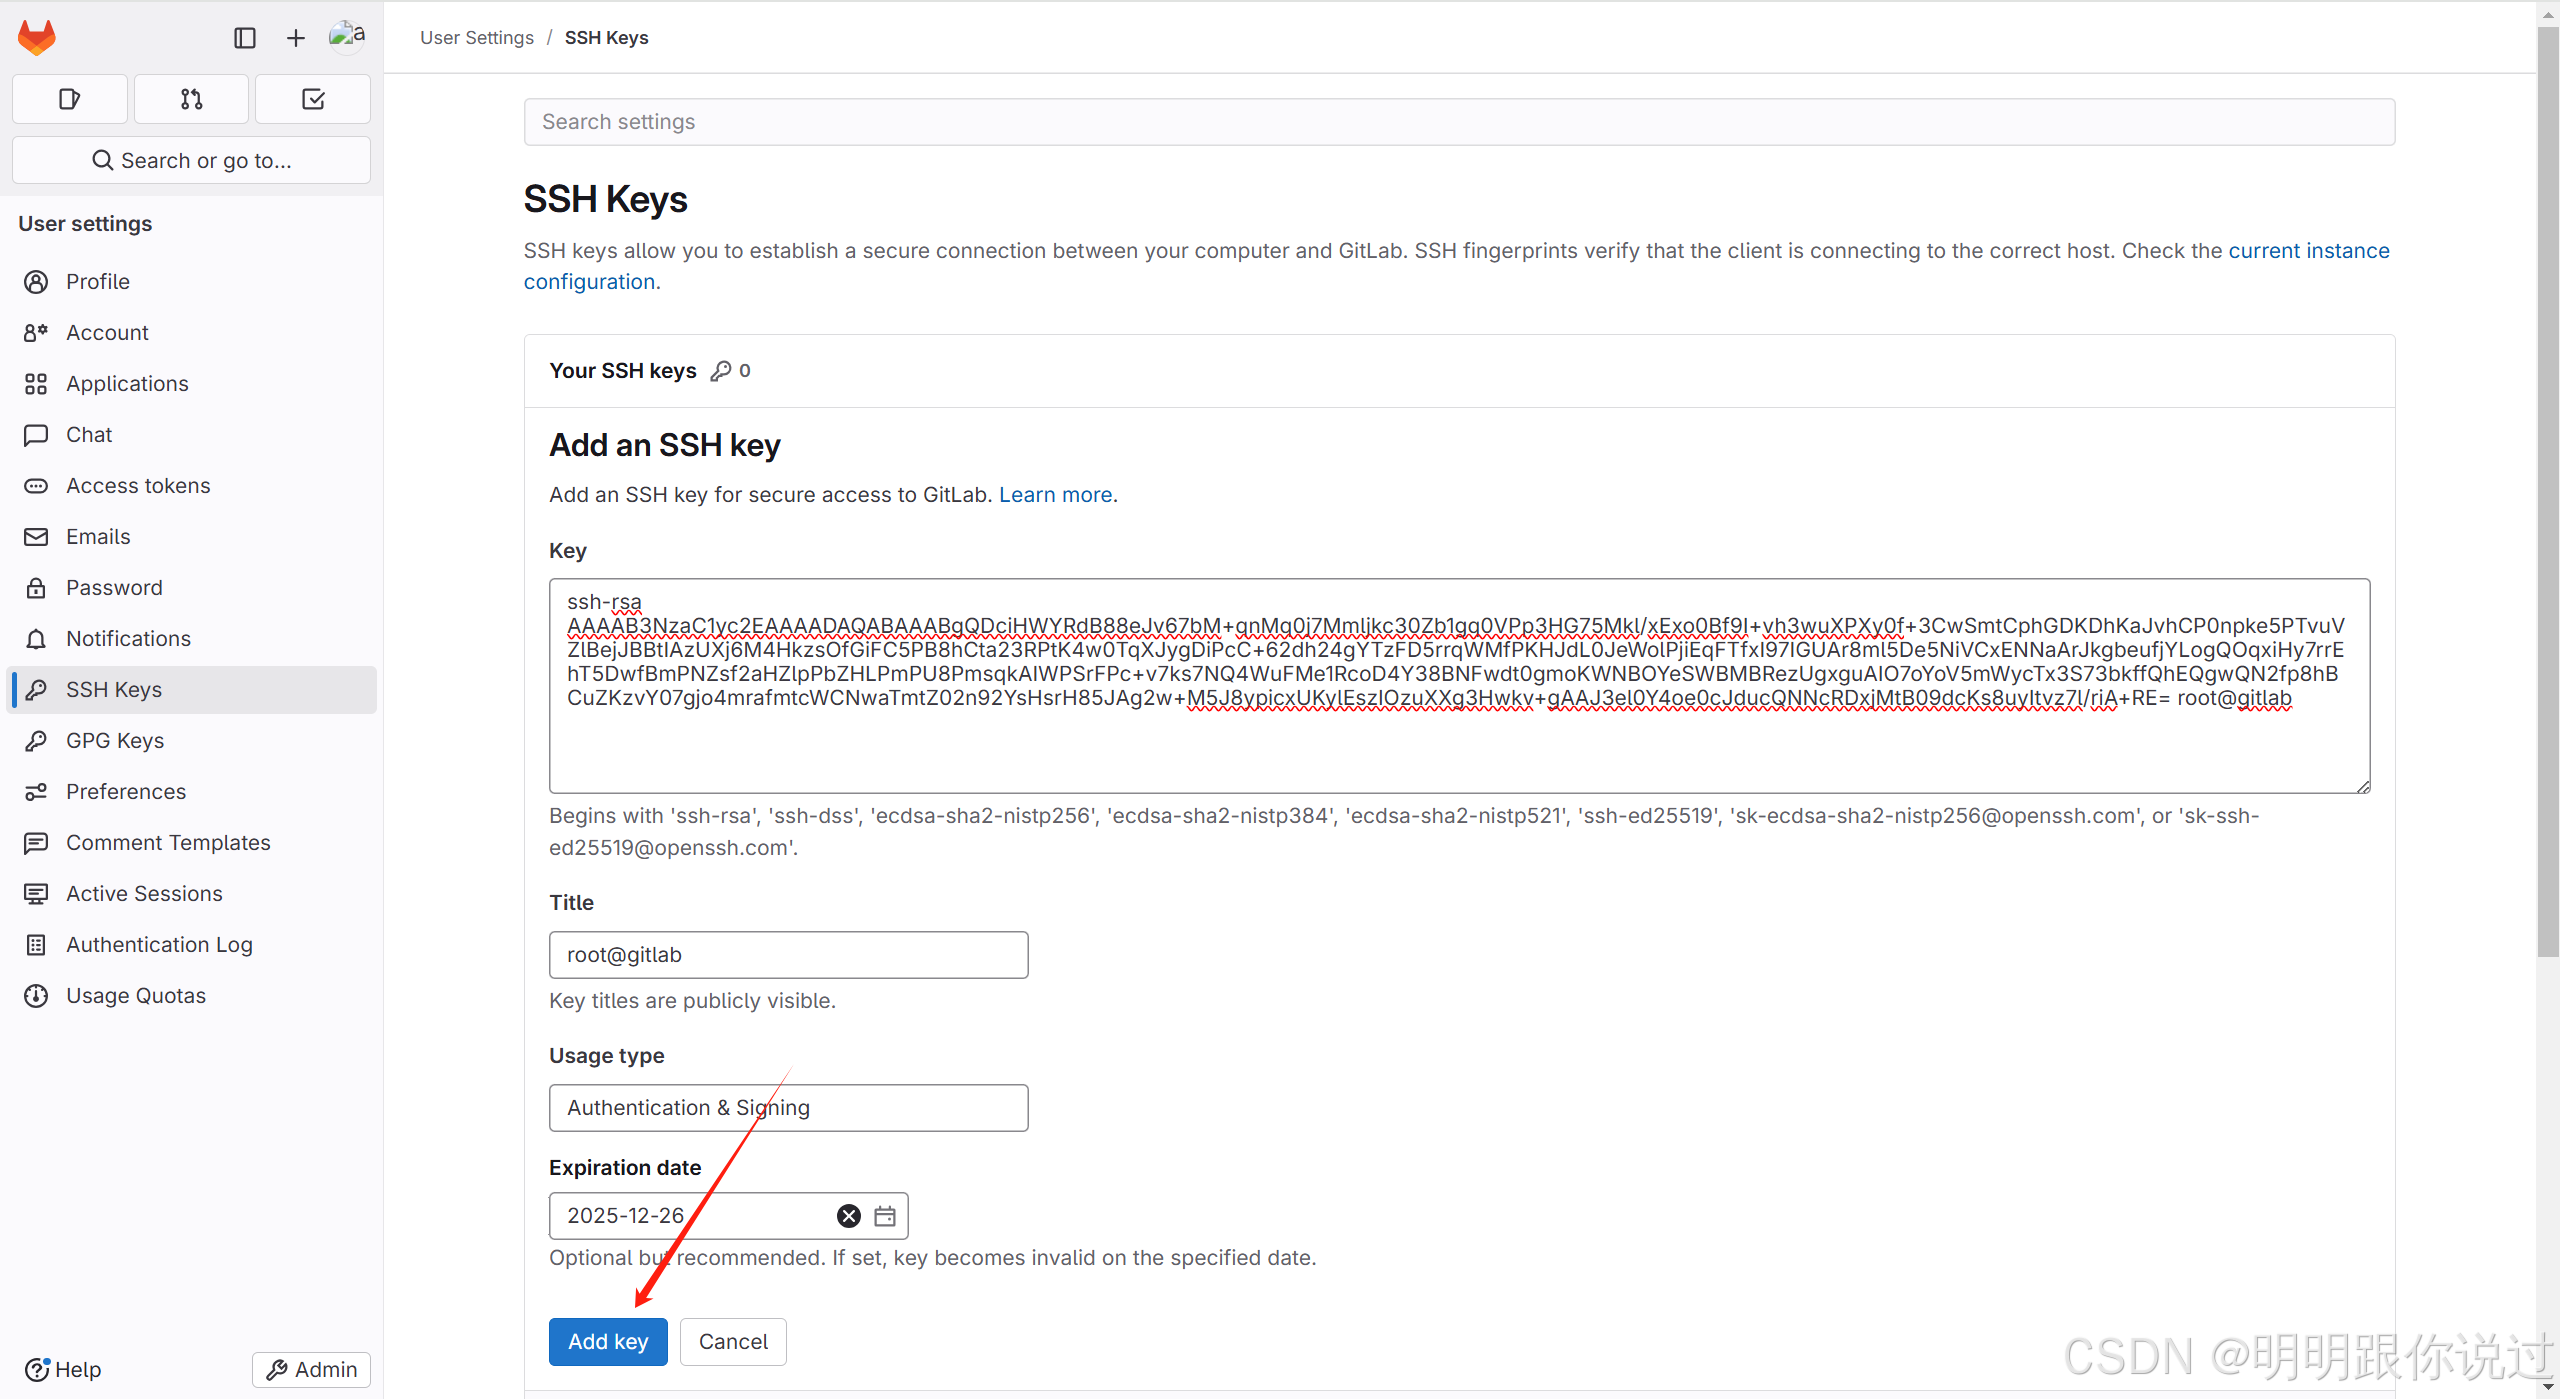Click the GitLab fox logo
This screenshot has width=2560, height=1399.
(x=37, y=38)
